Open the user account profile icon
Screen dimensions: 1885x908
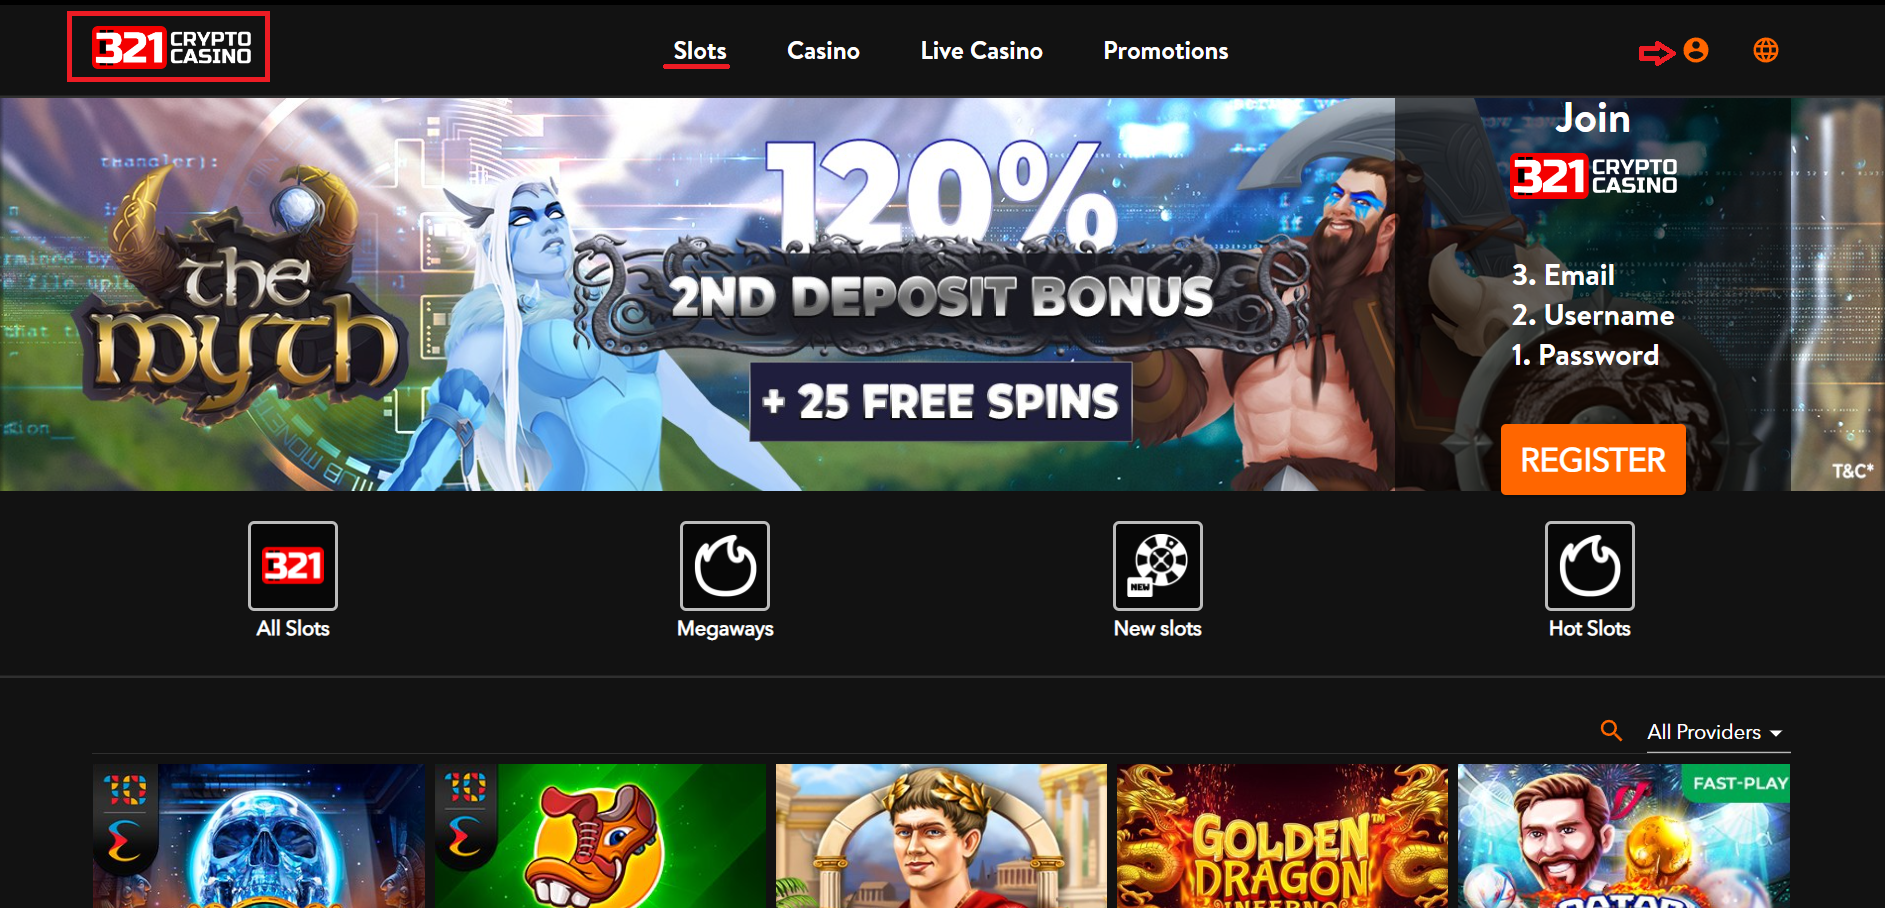1695,50
